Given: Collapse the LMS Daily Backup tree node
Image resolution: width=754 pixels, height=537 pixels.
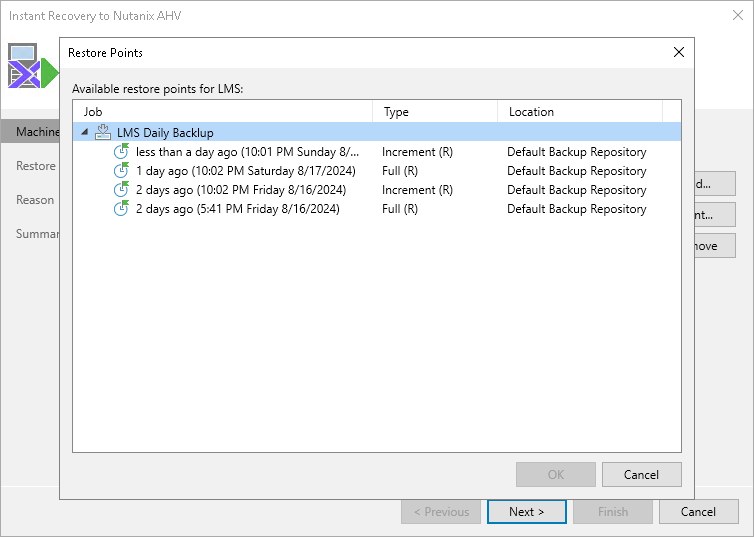Looking at the screenshot, I should [85, 133].
